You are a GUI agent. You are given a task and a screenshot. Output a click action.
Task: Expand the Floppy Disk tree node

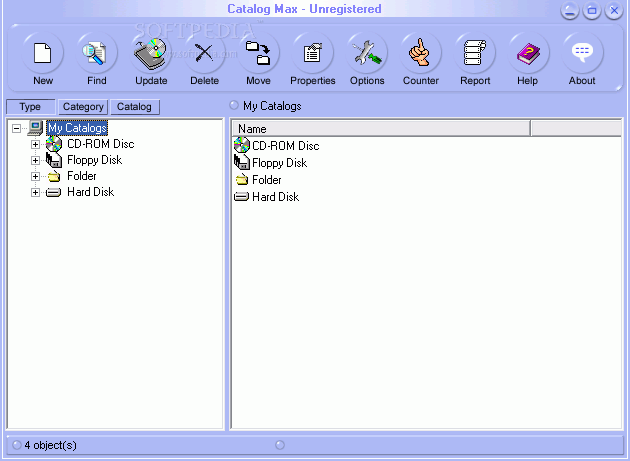pyautogui.click(x=35, y=160)
